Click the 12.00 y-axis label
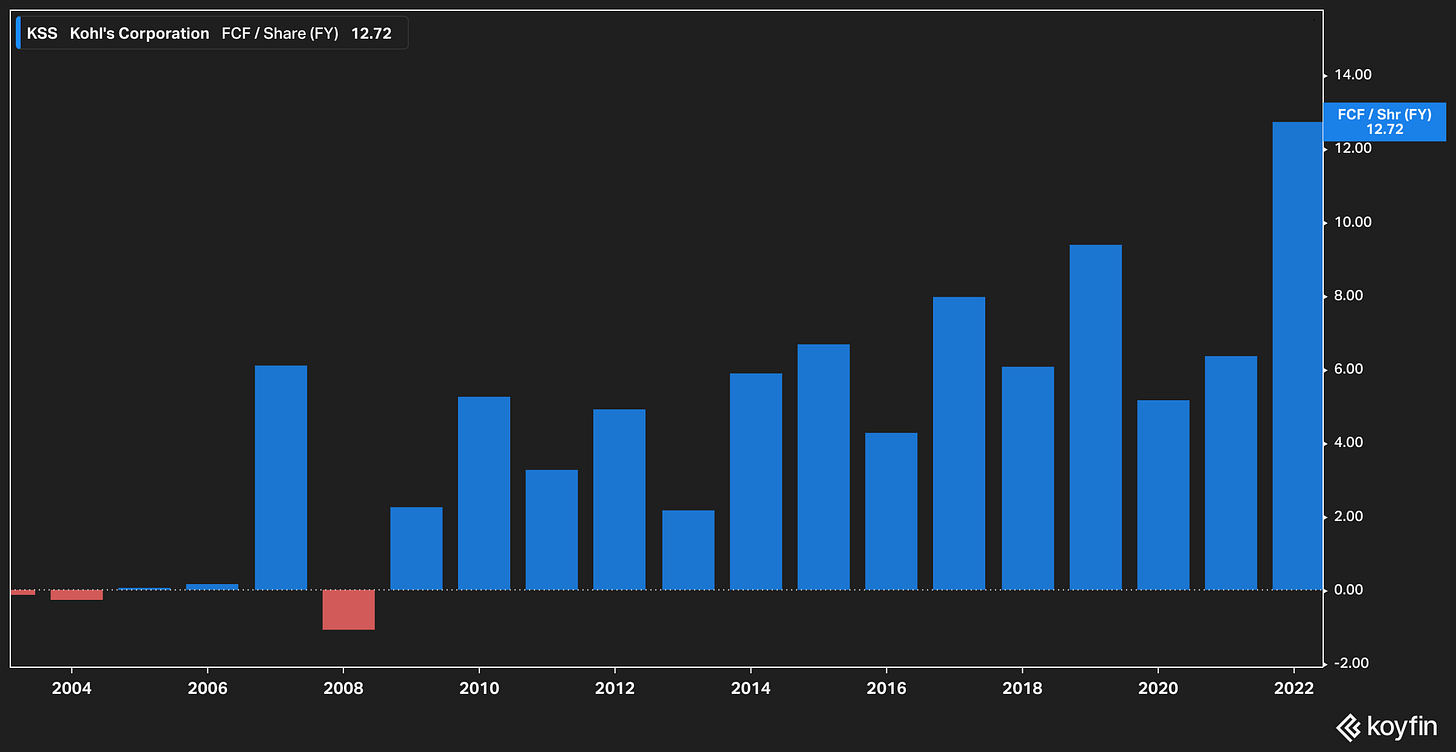 [1351, 148]
